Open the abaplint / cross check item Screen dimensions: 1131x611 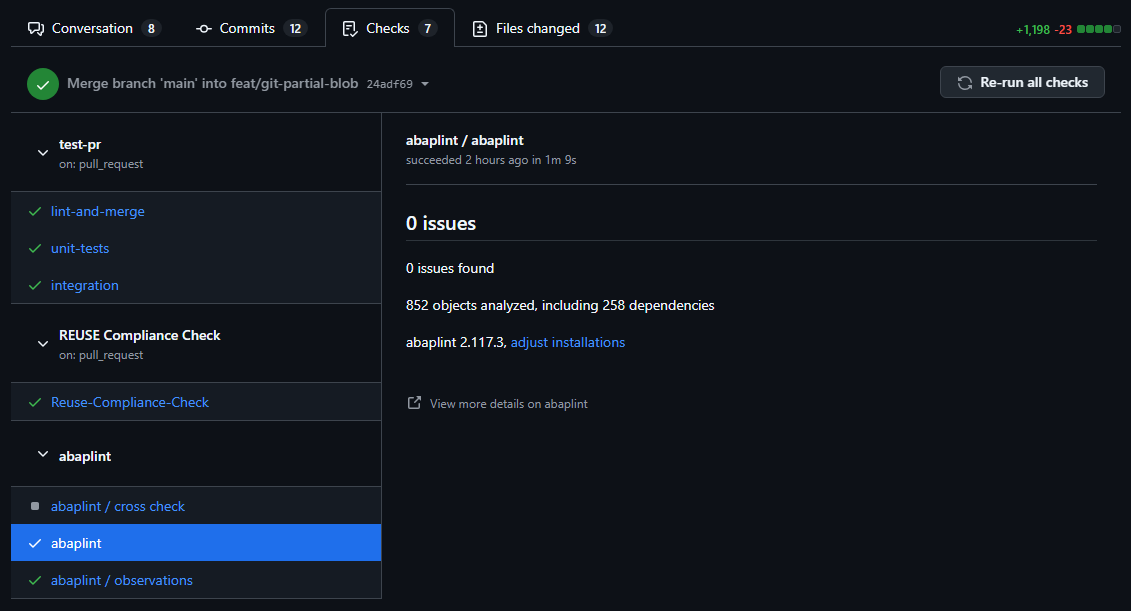(118, 506)
